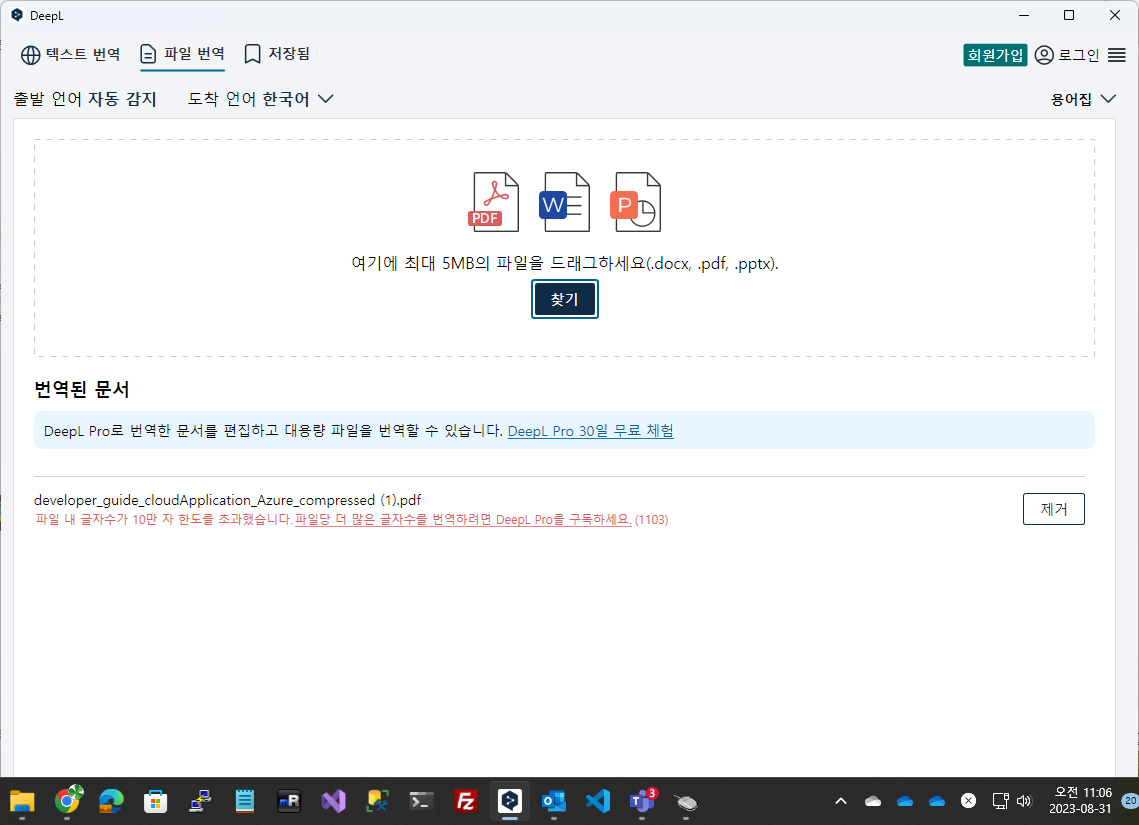Remove the file with 제거 button
The height and width of the screenshot is (825, 1139).
[1053, 509]
